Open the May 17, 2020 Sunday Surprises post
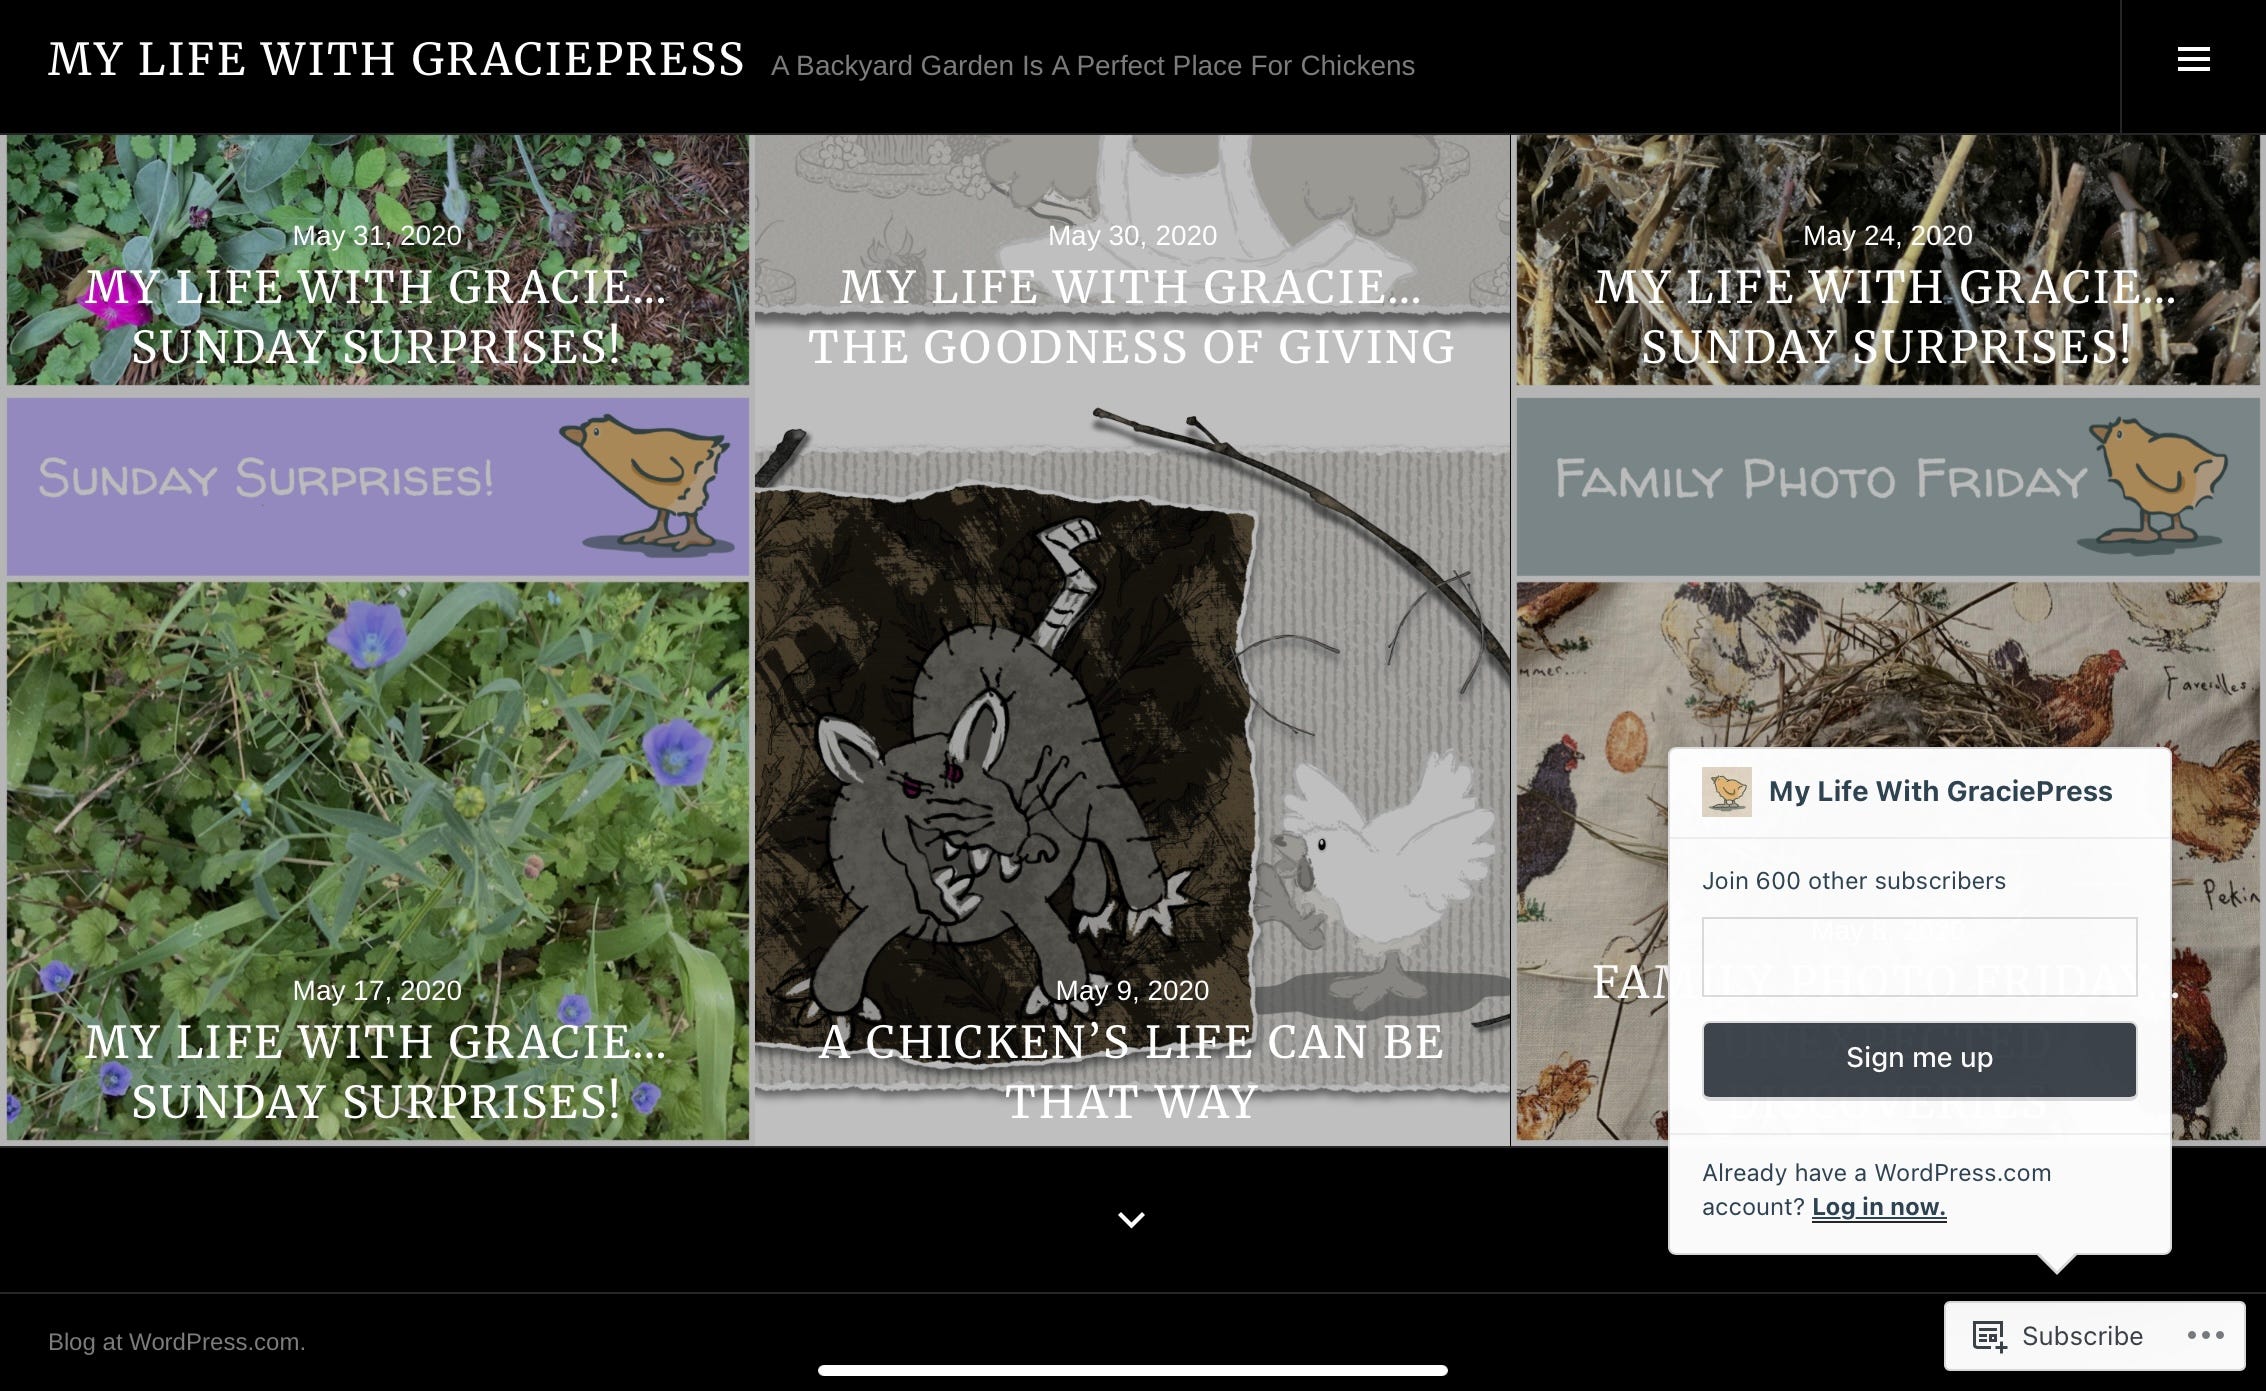 [x=377, y=1071]
